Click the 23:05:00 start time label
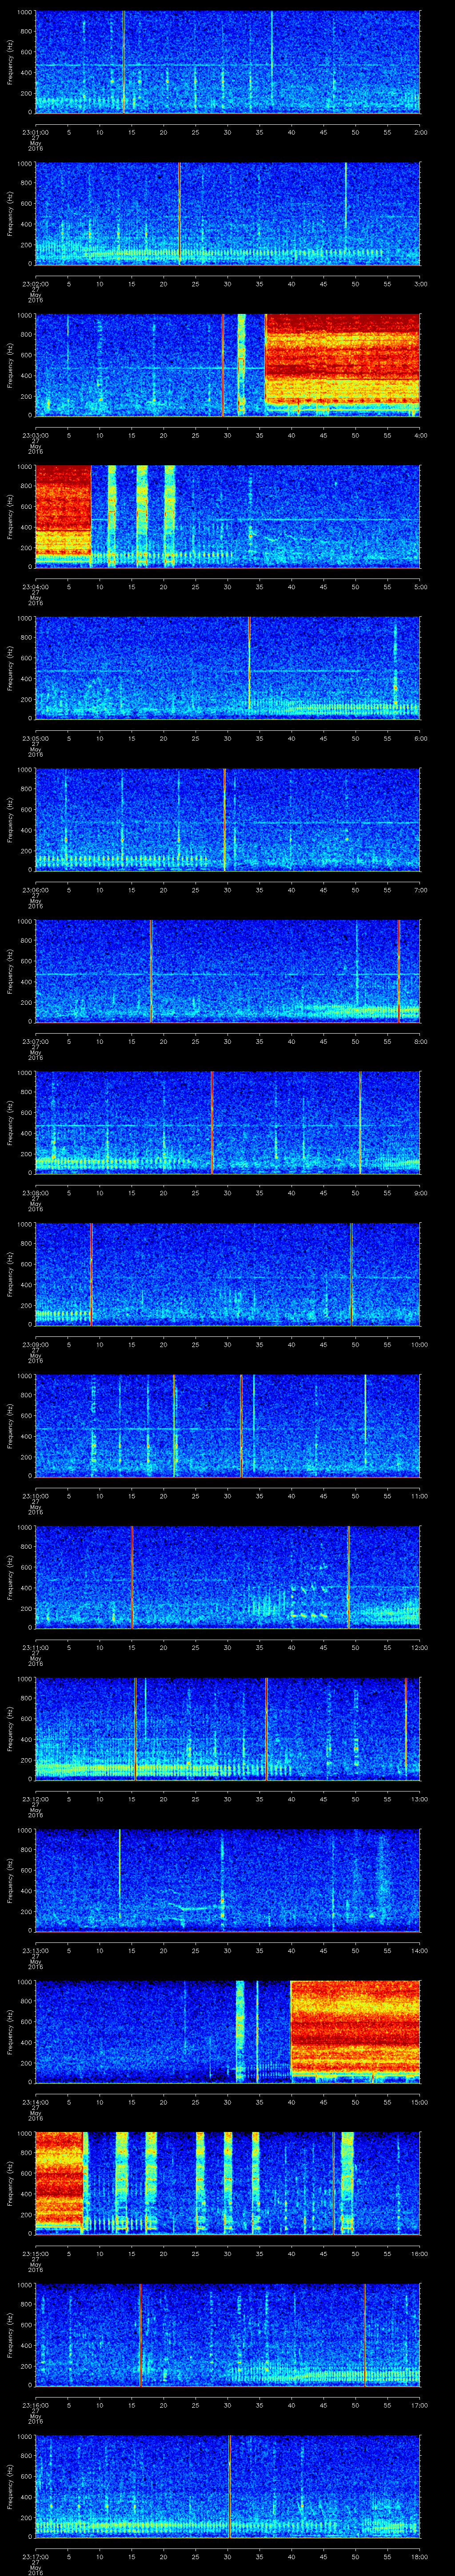 35,738
